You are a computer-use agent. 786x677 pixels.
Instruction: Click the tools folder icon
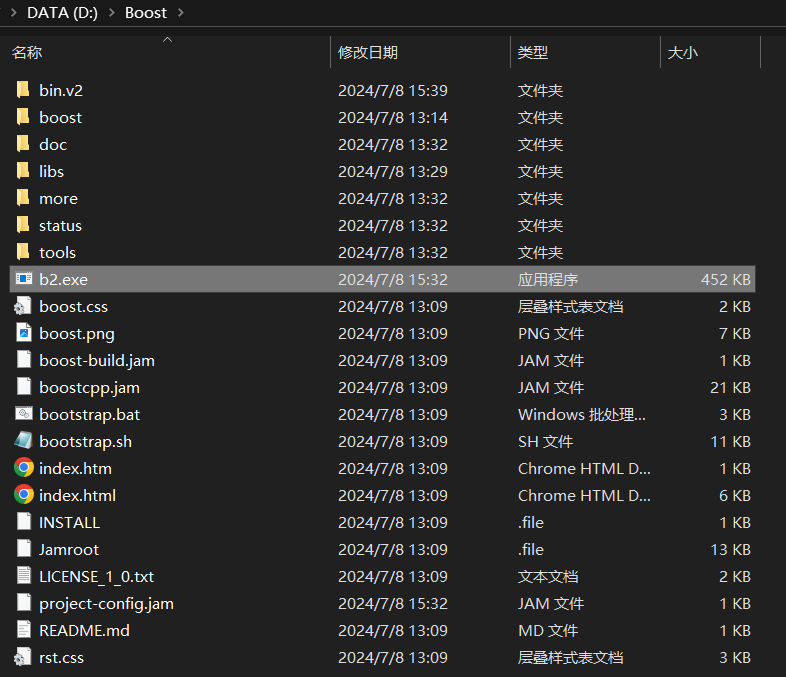tap(23, 253)
